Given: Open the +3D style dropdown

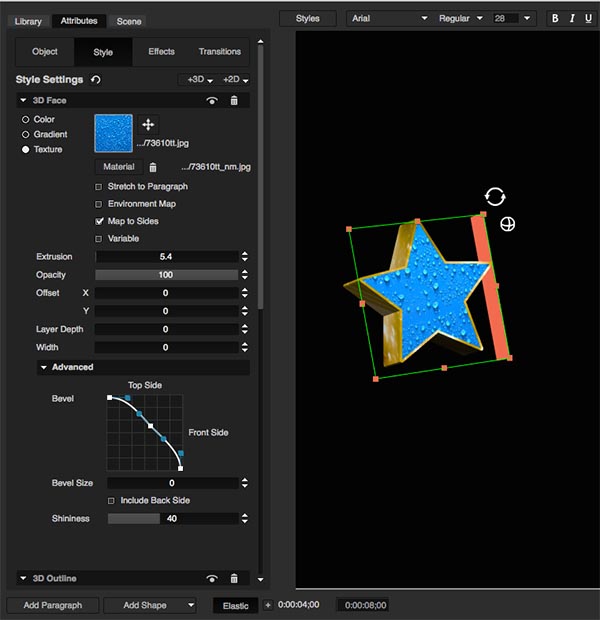Looking at the screenshot, I should pyautogui.click(x=200, y=80).
